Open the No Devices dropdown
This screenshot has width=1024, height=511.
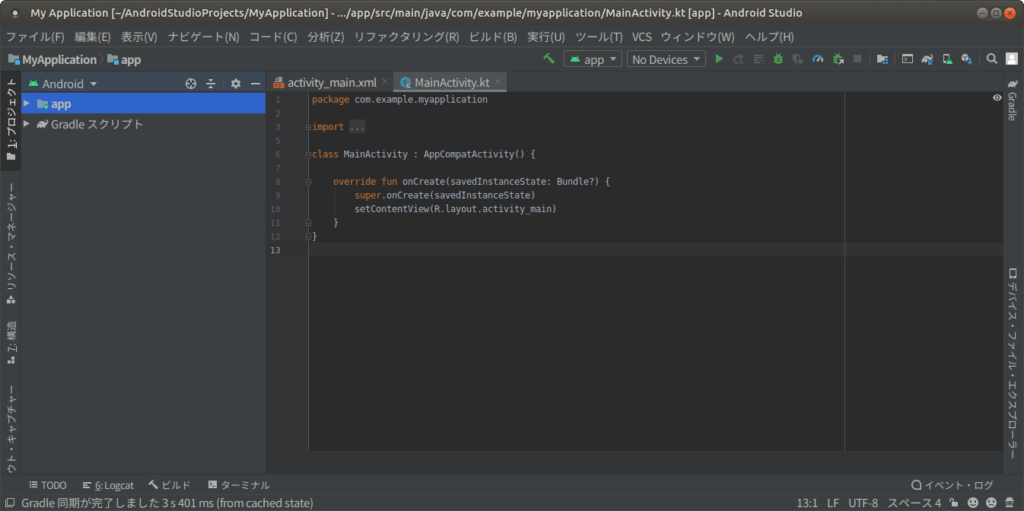click(666, 59)
